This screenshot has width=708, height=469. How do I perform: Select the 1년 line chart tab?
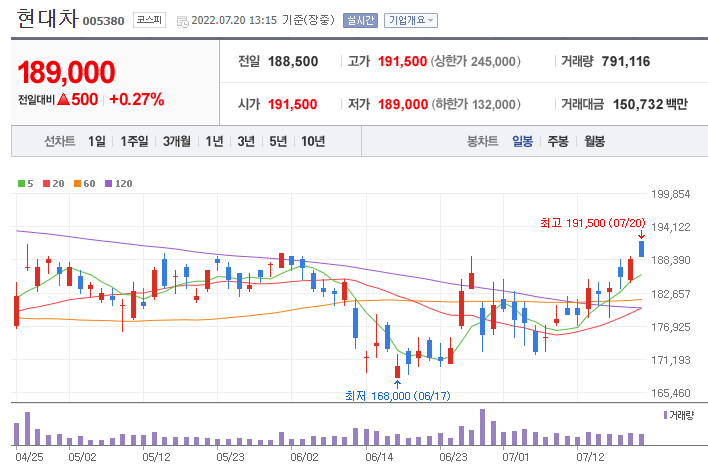coord(214,141)
